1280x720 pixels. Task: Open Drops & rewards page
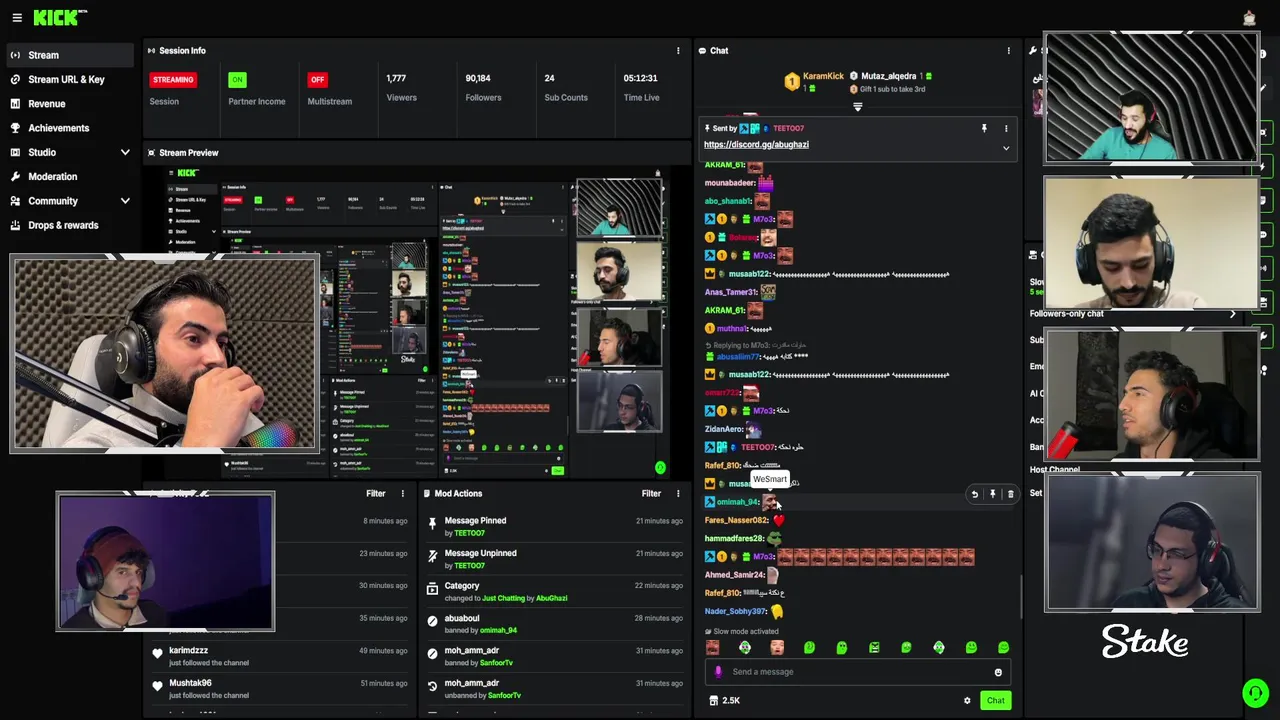point(63,225)
